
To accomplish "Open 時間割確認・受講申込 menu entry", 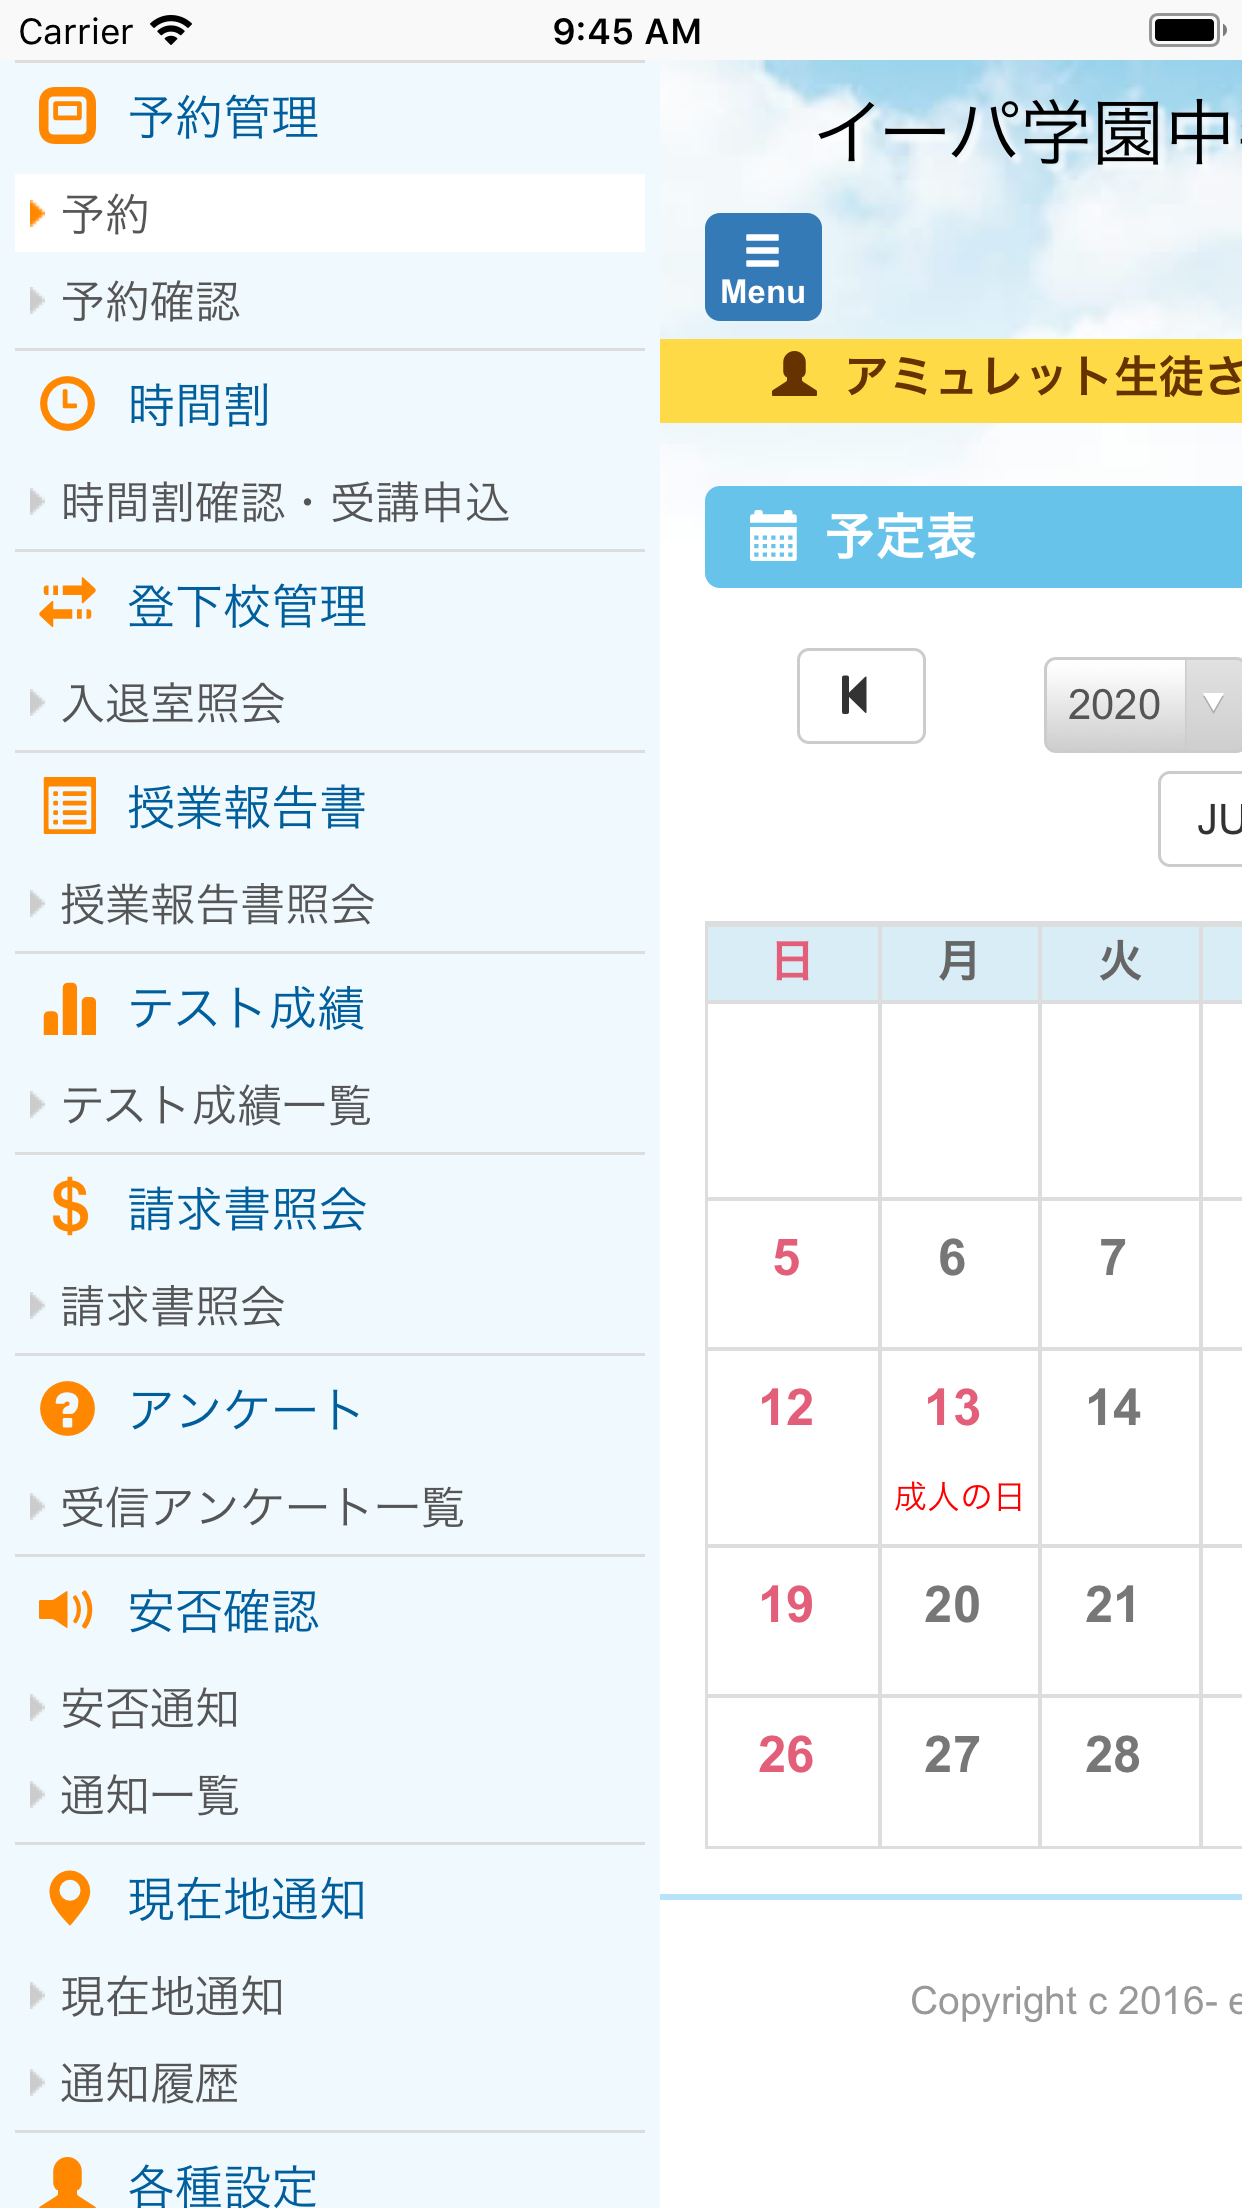I will click(x=285, y=502).
